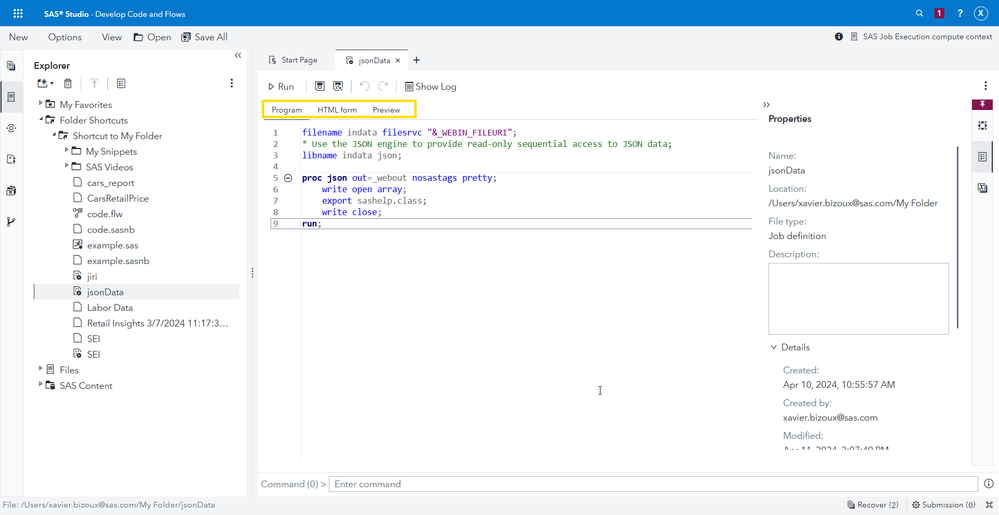This screenshot has width=999, height=515.
Task: Open the New menu
Action: point(18,37)
